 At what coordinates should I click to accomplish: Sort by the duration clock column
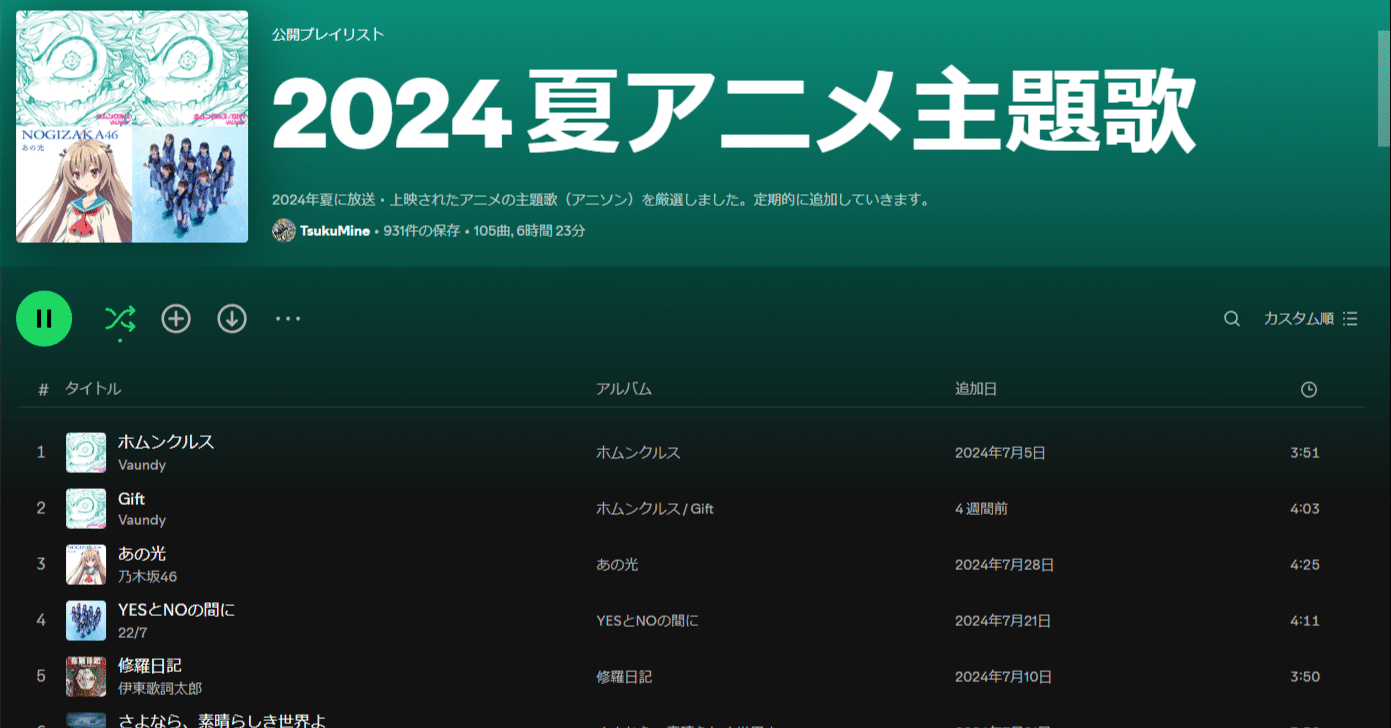coord(1309,390)
